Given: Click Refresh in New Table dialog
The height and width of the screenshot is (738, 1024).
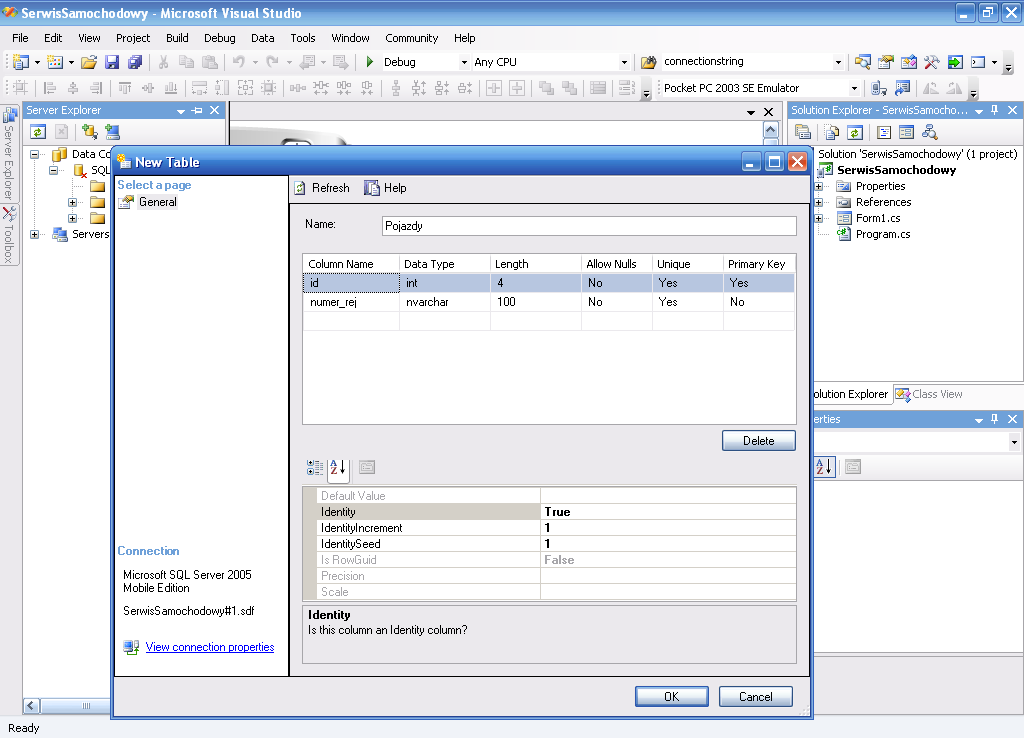Looking at the screenshot, I should click(x=322, y=188).
